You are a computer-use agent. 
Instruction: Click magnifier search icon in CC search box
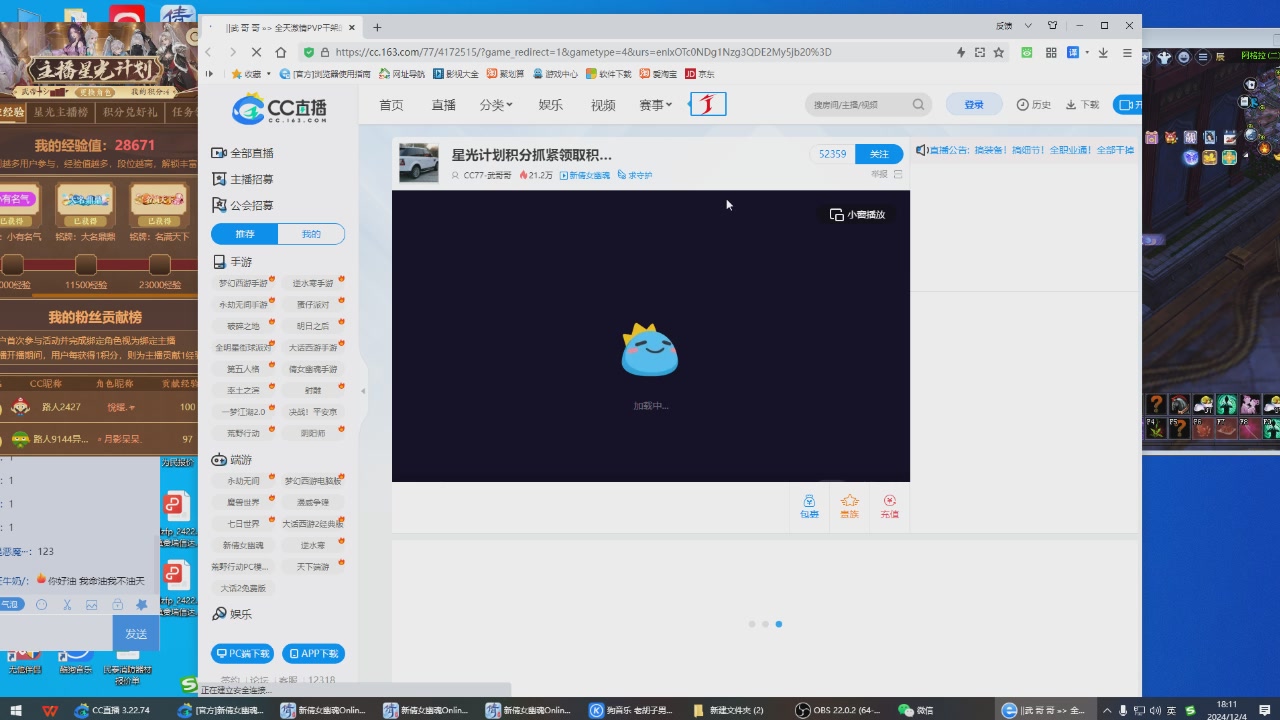coord(918,104)
